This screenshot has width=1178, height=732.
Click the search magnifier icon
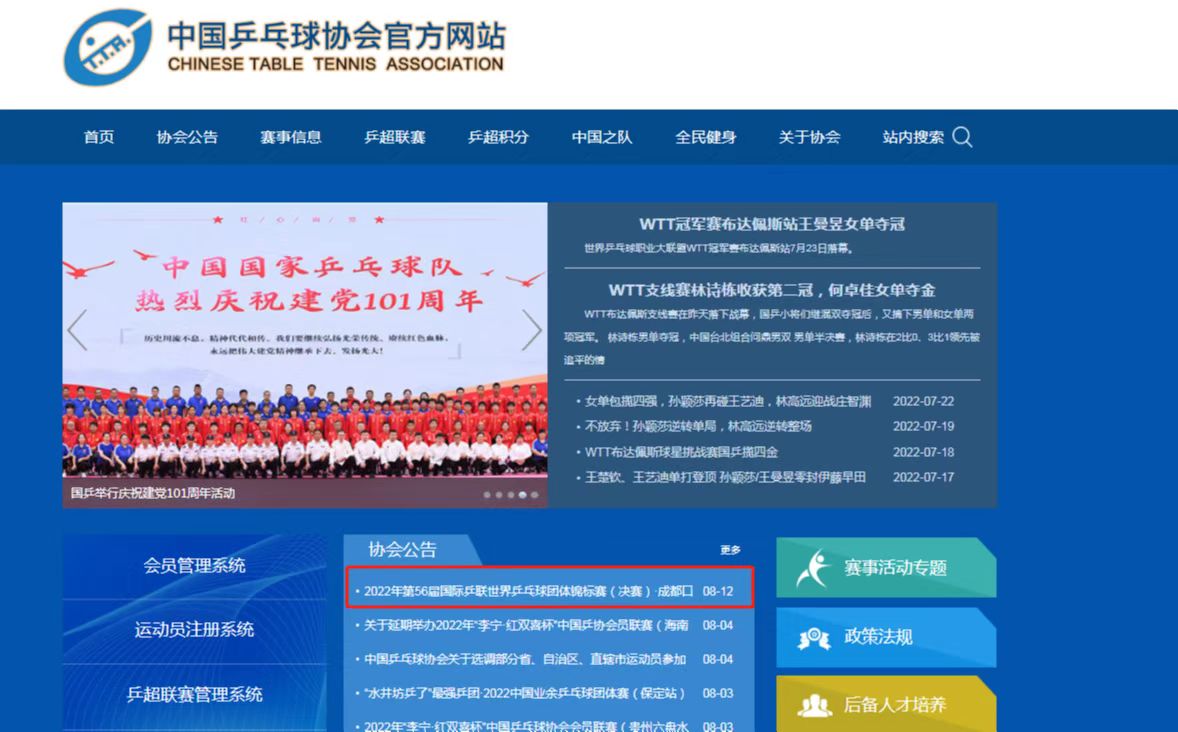point(962,137)
